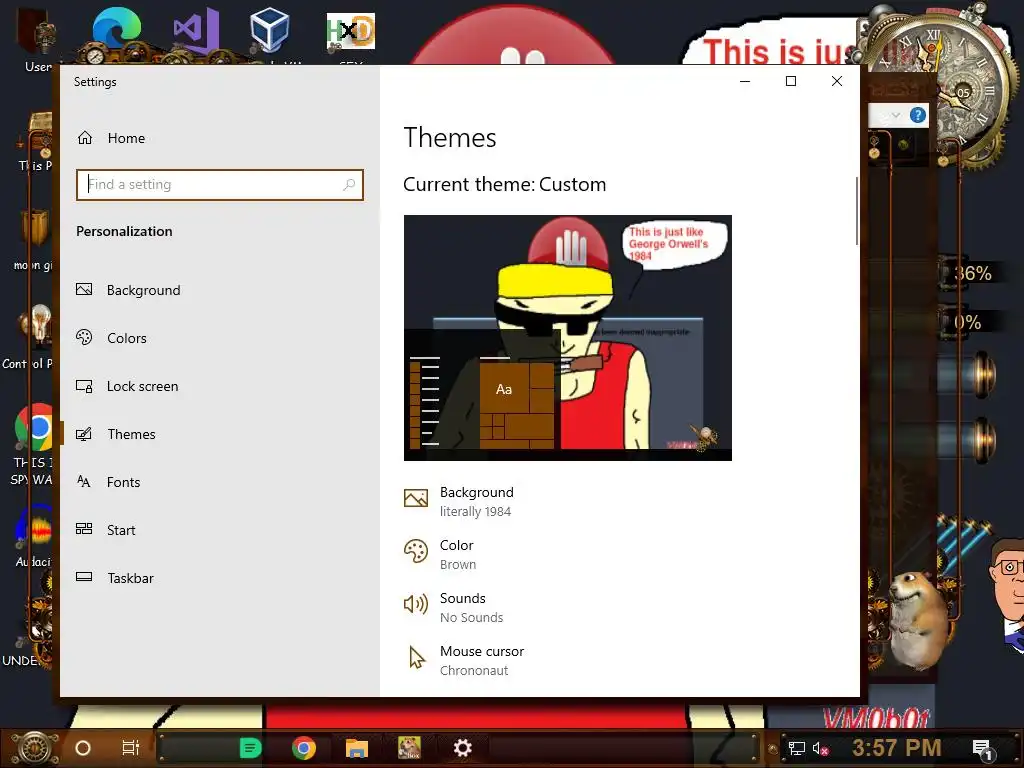Click the Colors palette icon in sidebar

pos(84,337)
